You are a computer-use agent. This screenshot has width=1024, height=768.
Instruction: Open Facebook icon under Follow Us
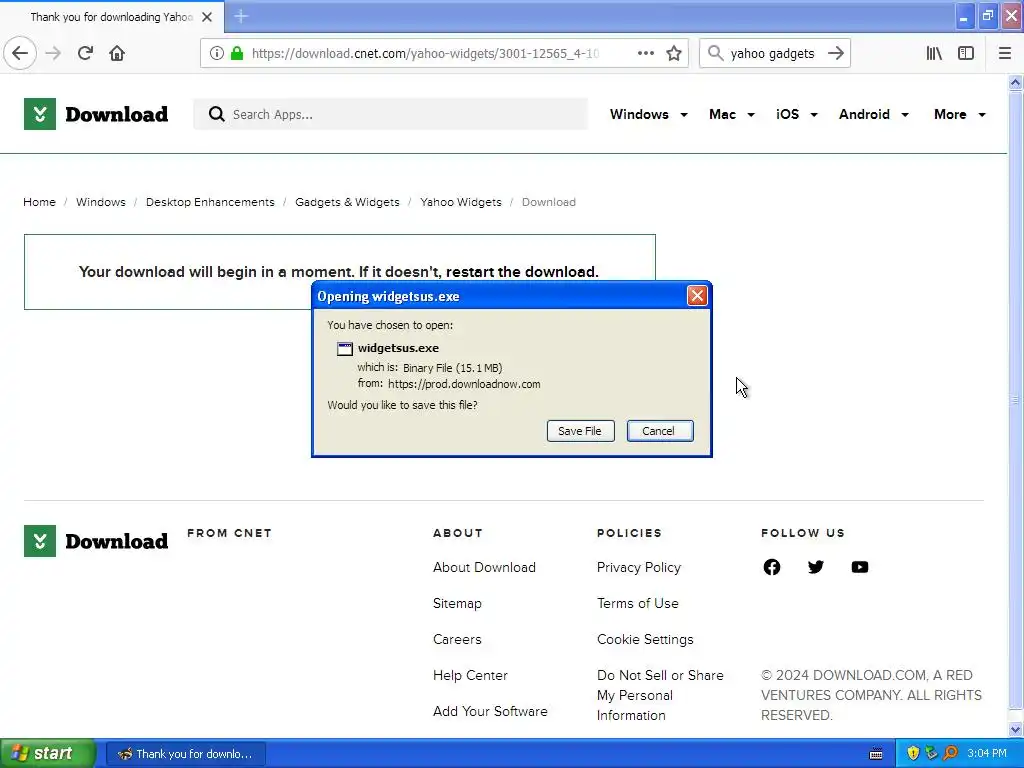click(771, 567)
